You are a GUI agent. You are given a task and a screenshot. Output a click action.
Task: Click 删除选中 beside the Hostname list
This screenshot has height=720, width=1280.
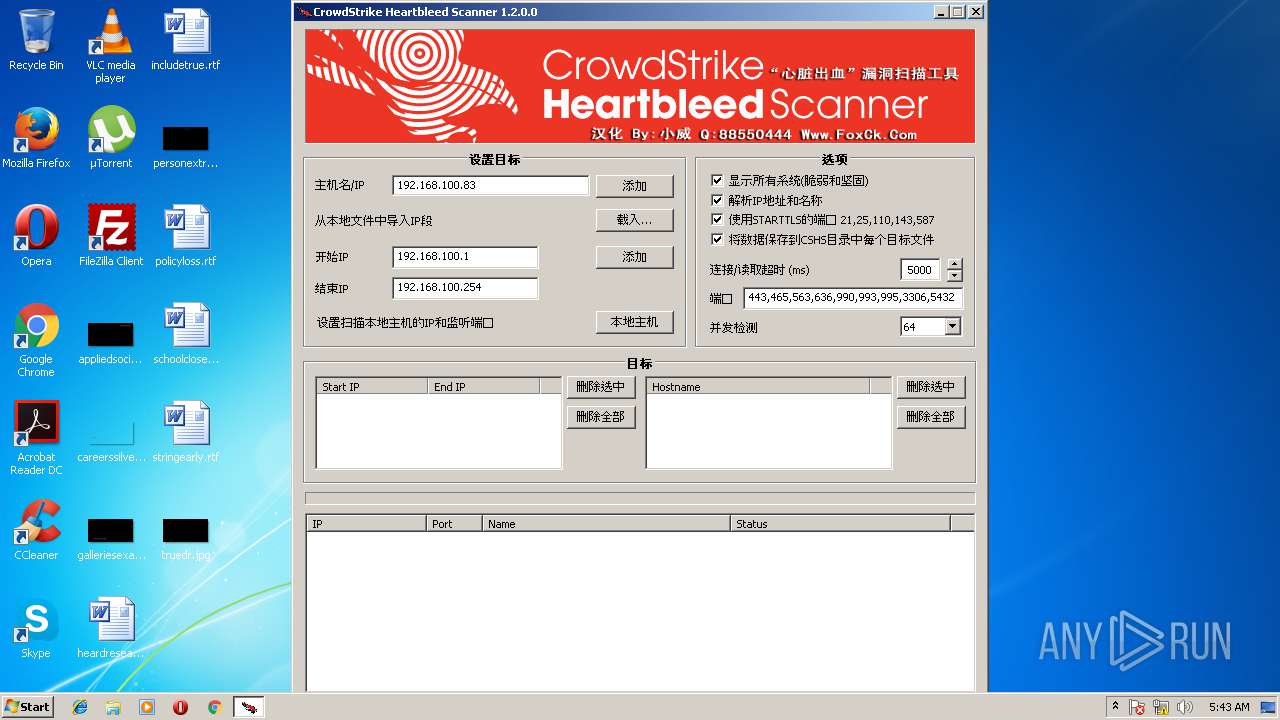(930, 387)
